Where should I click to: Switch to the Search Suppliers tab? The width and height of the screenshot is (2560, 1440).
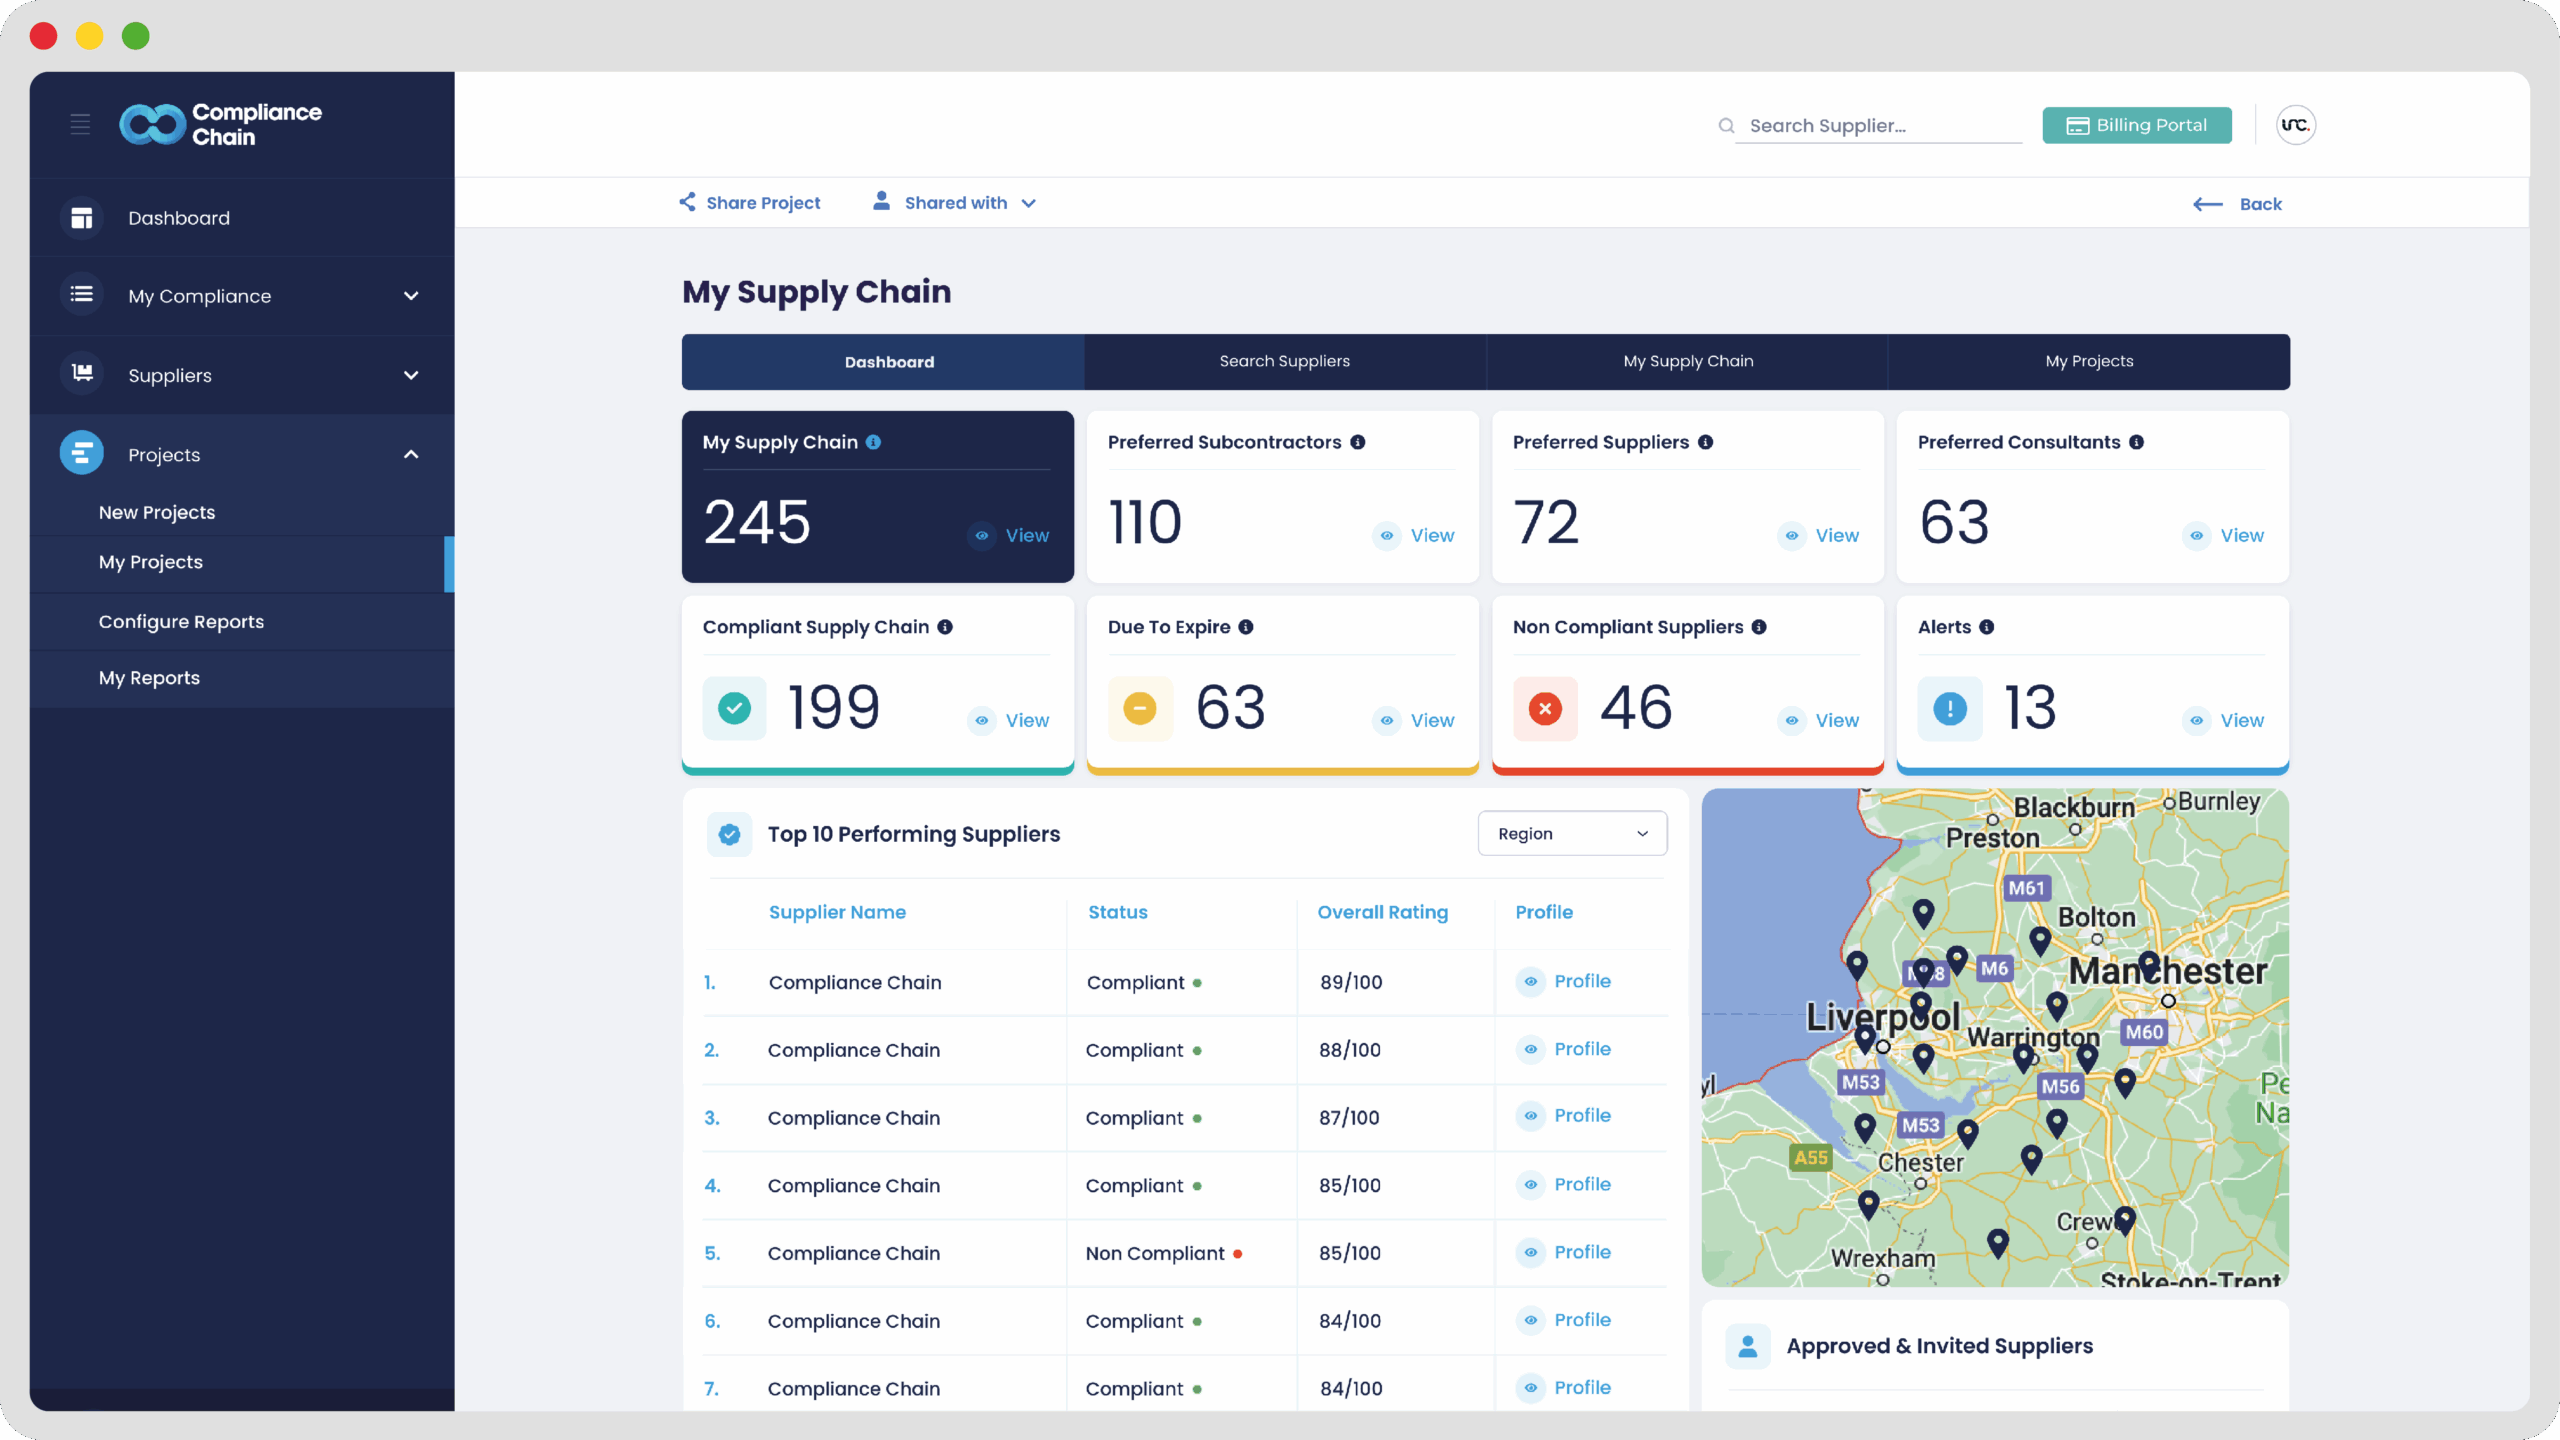point(1284,361)
